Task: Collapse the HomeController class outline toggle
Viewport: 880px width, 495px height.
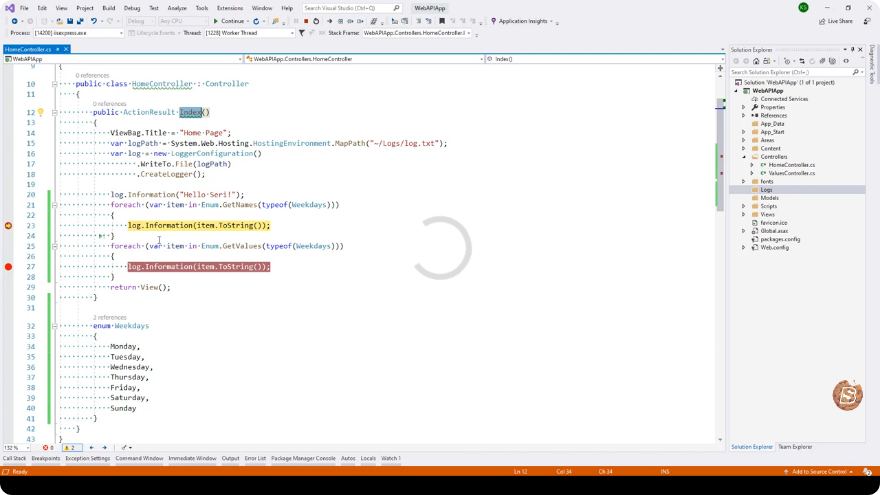Action: [x=54, y=84]
